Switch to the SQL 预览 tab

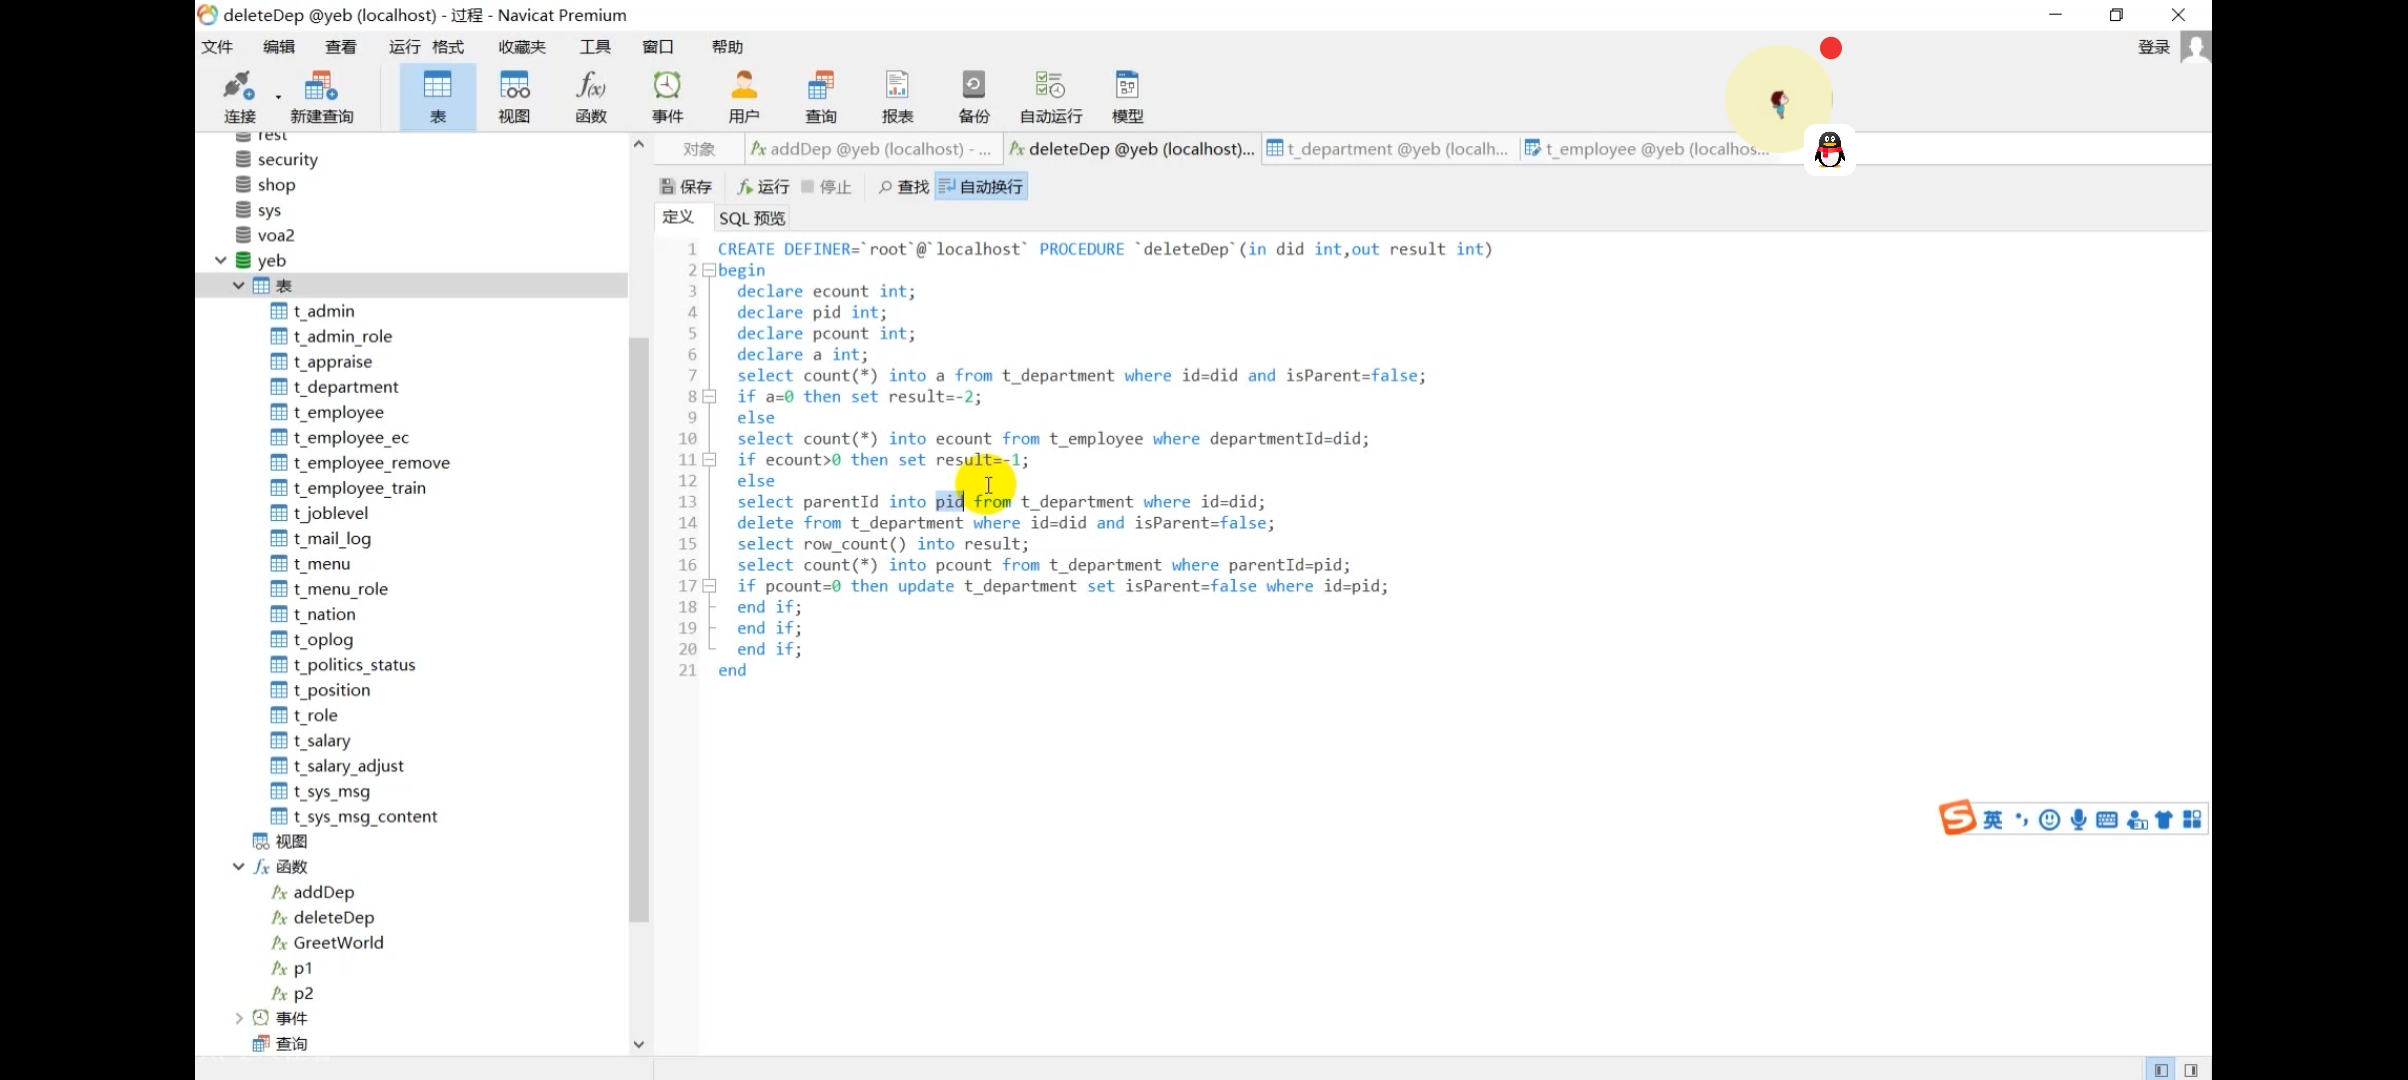pos(752,218)
